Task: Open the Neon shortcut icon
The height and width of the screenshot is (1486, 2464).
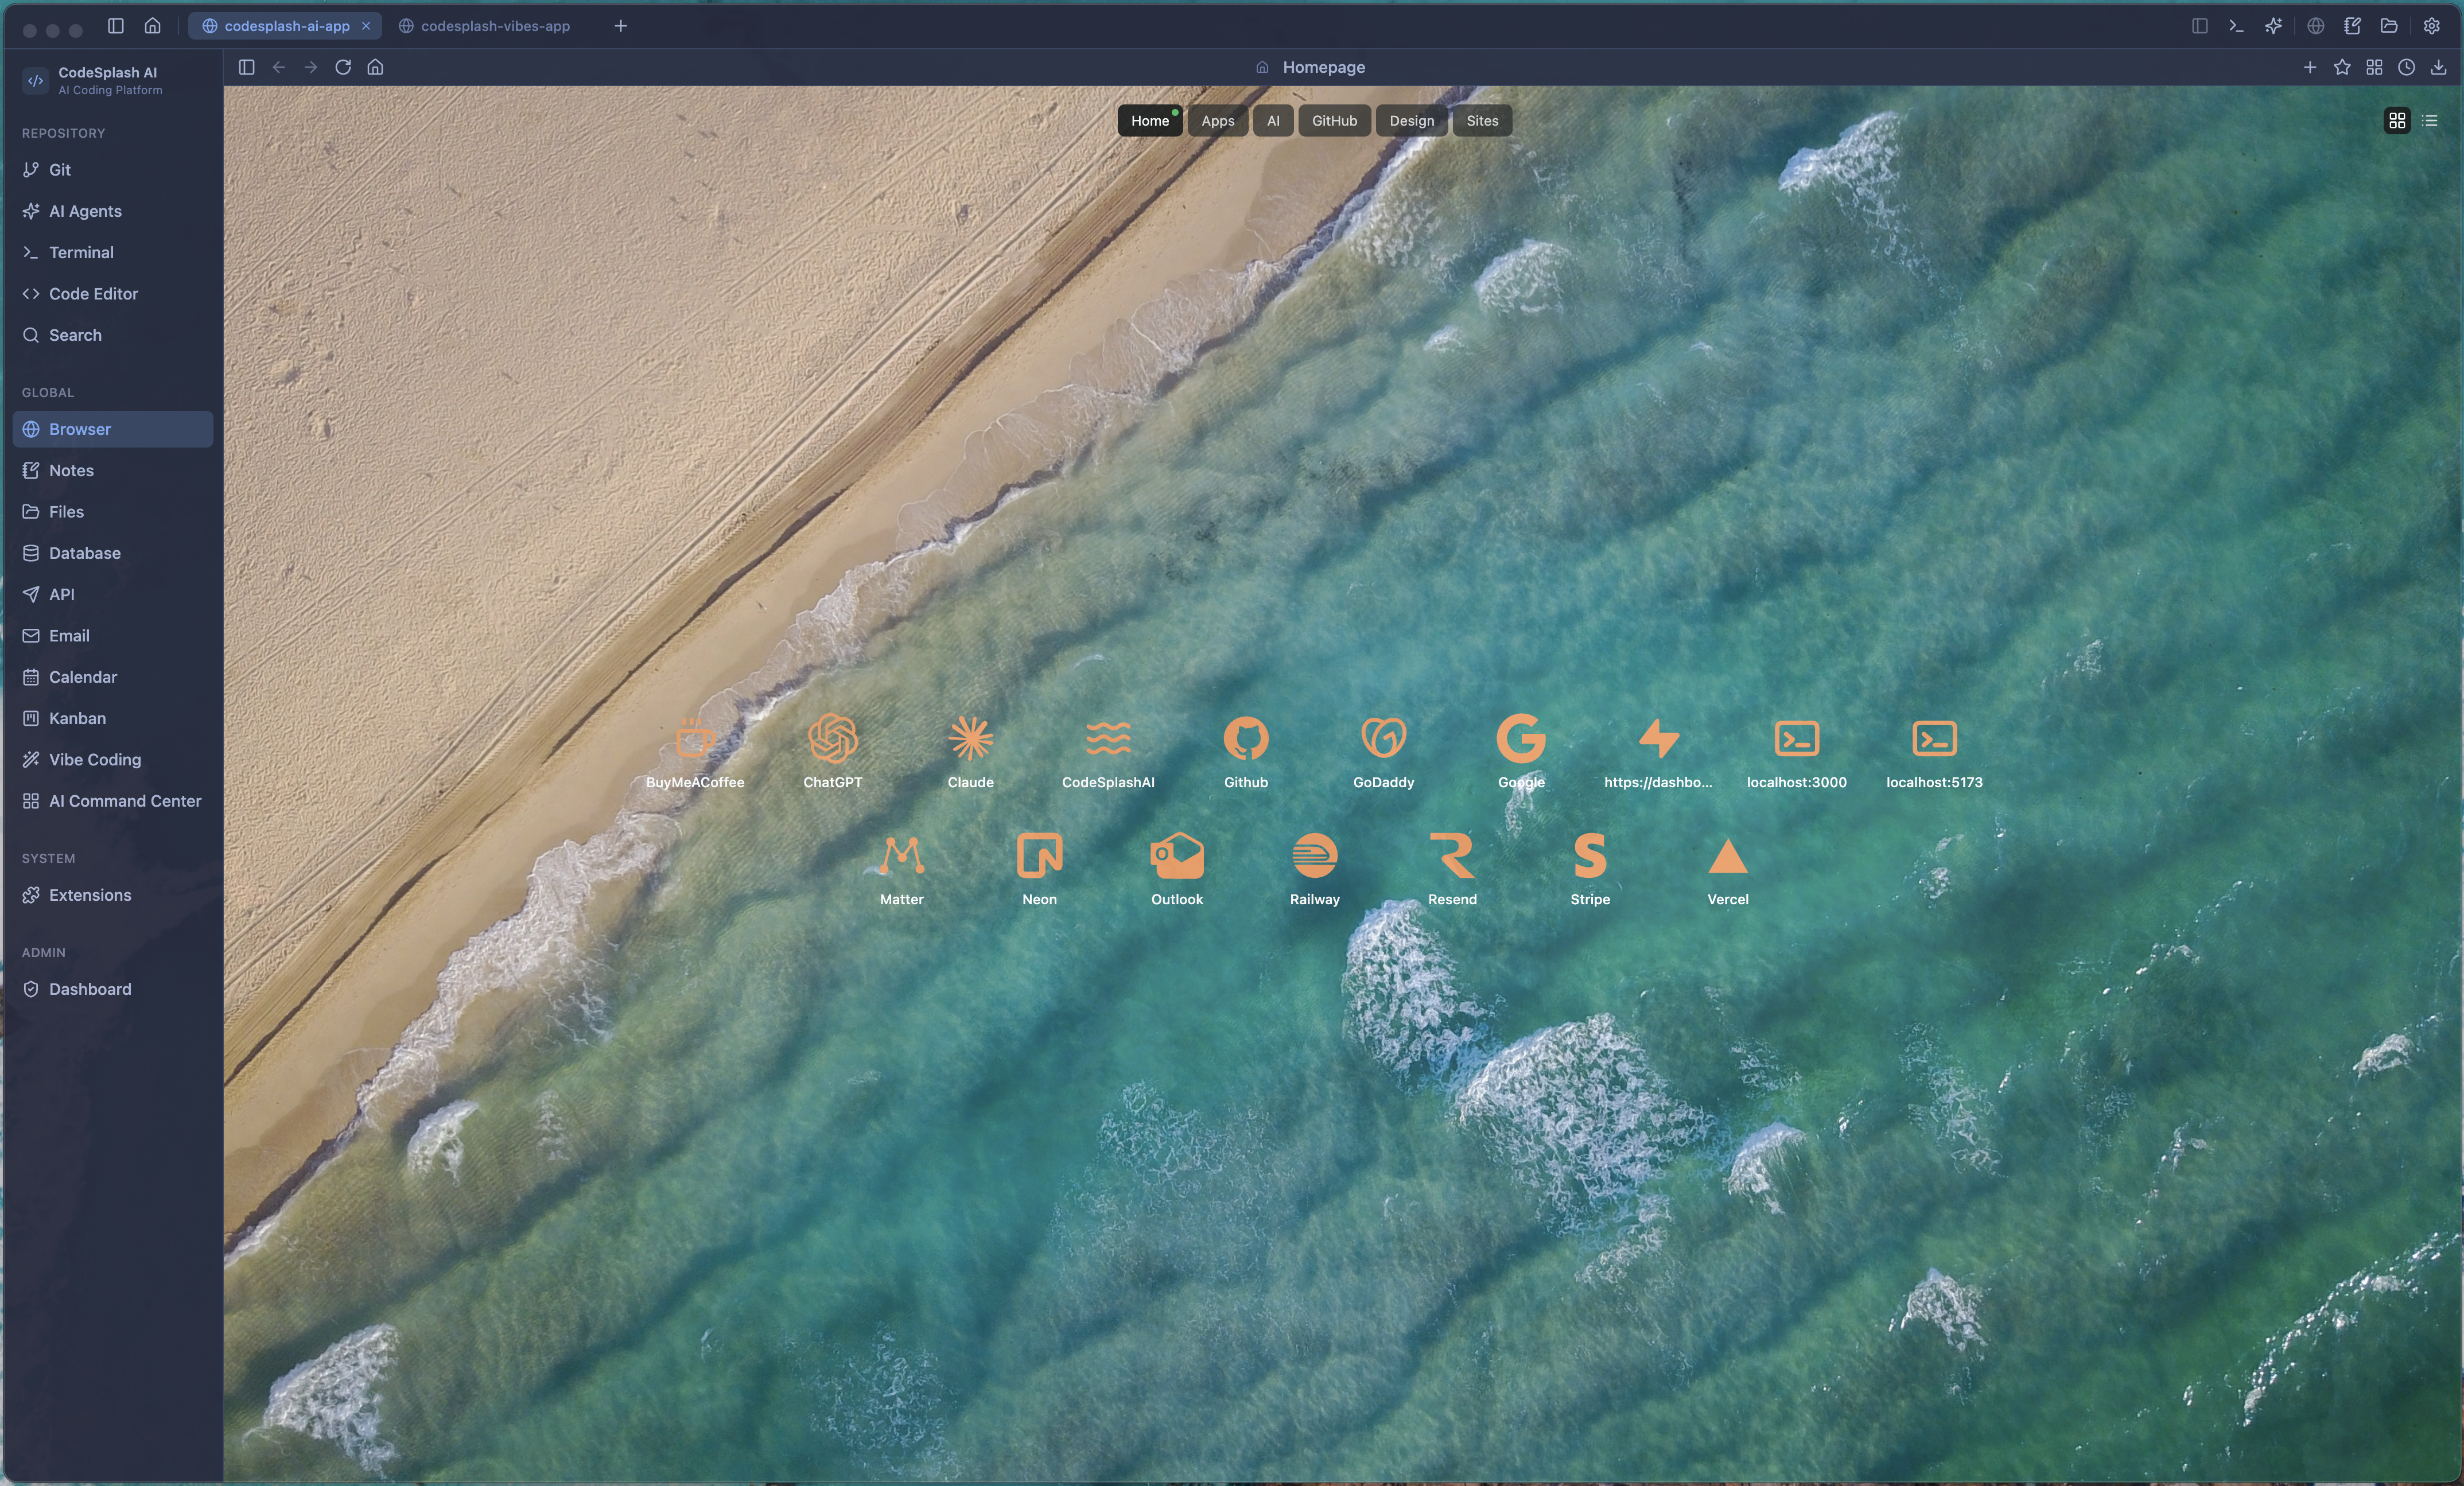Action: pos(1039,856)
